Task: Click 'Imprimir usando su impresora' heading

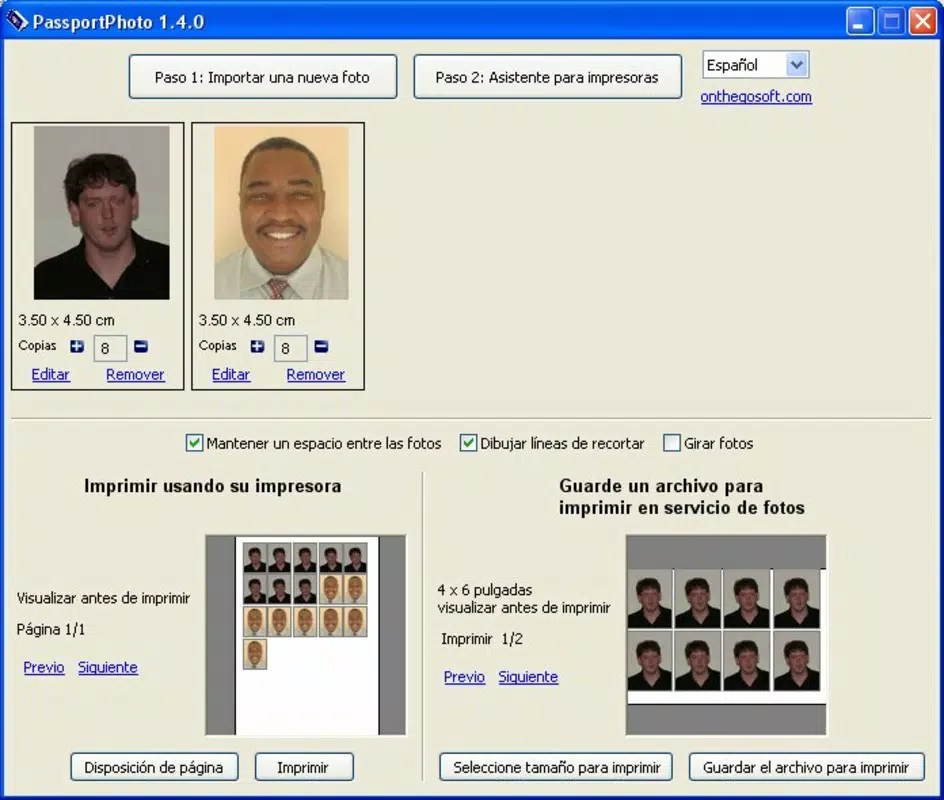Action: 213,486
